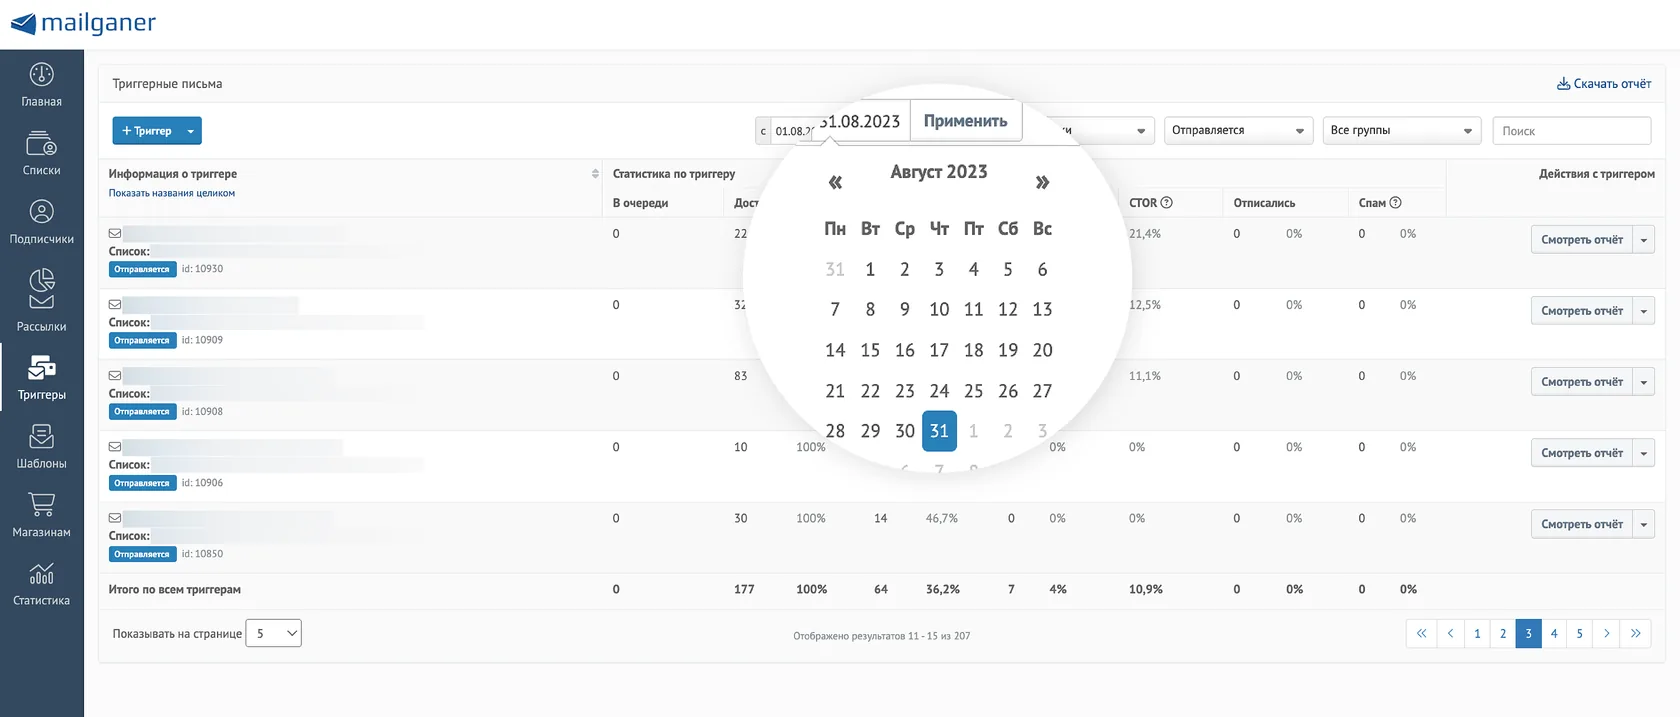The width and height of the screenshot is (1680, 717).
Task: Click Показать названия целиком link
Action: pyautogui.click(x=172, y=193)
